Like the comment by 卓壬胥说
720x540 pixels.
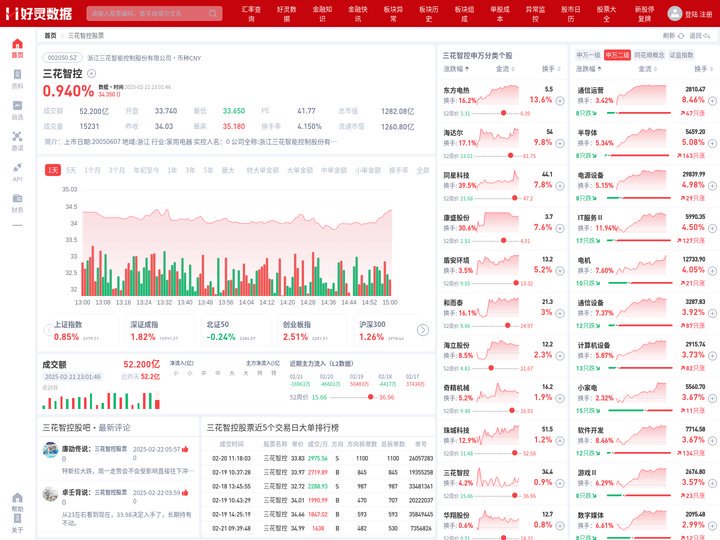point(185,492)
